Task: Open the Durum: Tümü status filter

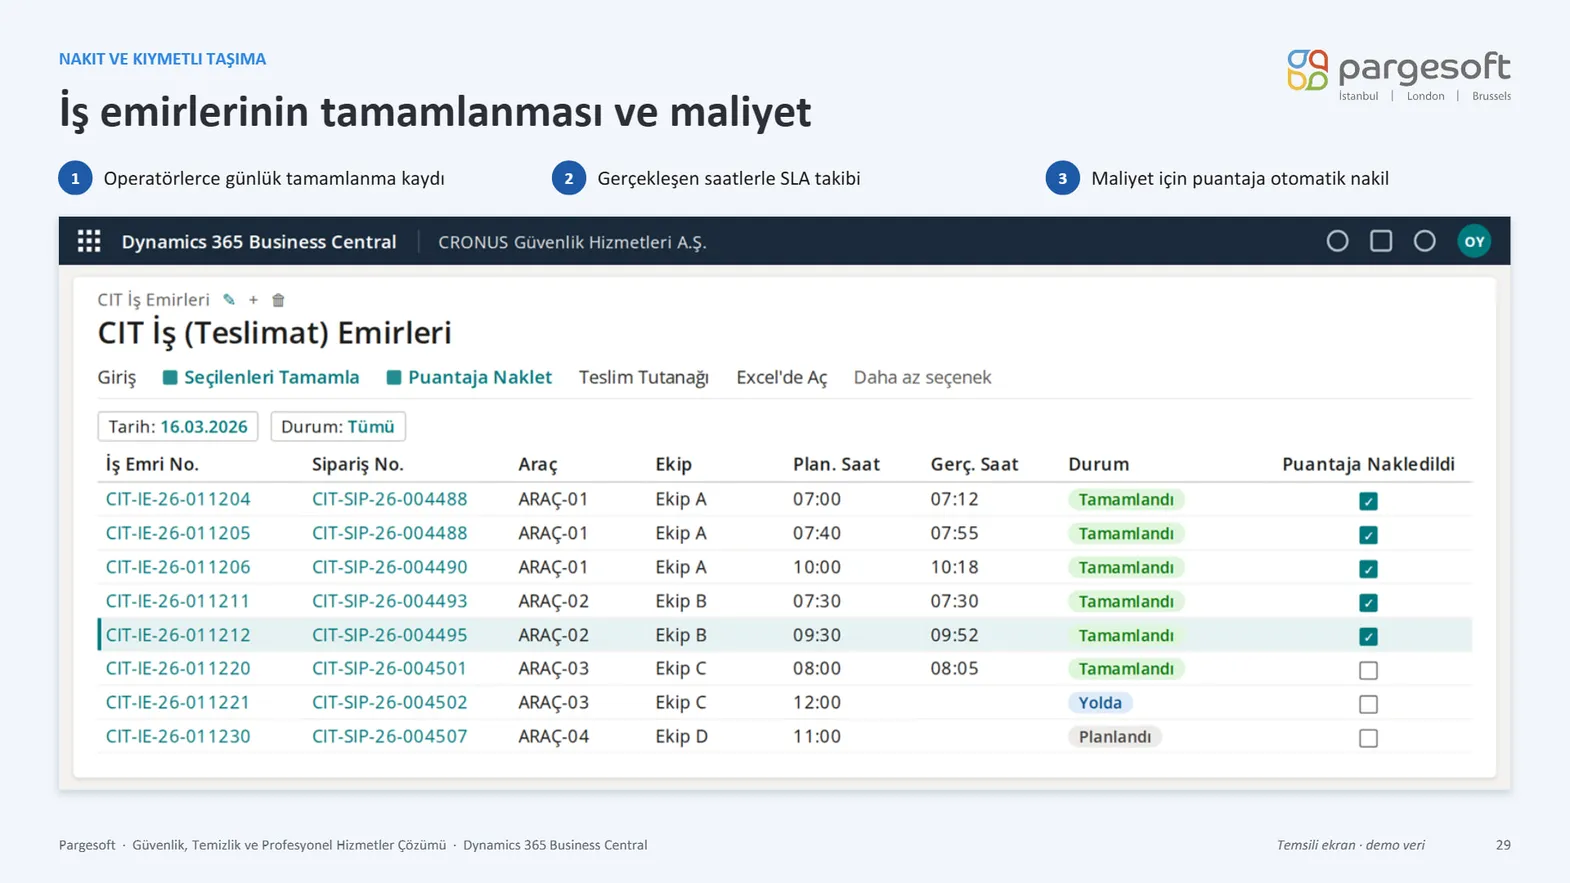Action: (338, 427)
